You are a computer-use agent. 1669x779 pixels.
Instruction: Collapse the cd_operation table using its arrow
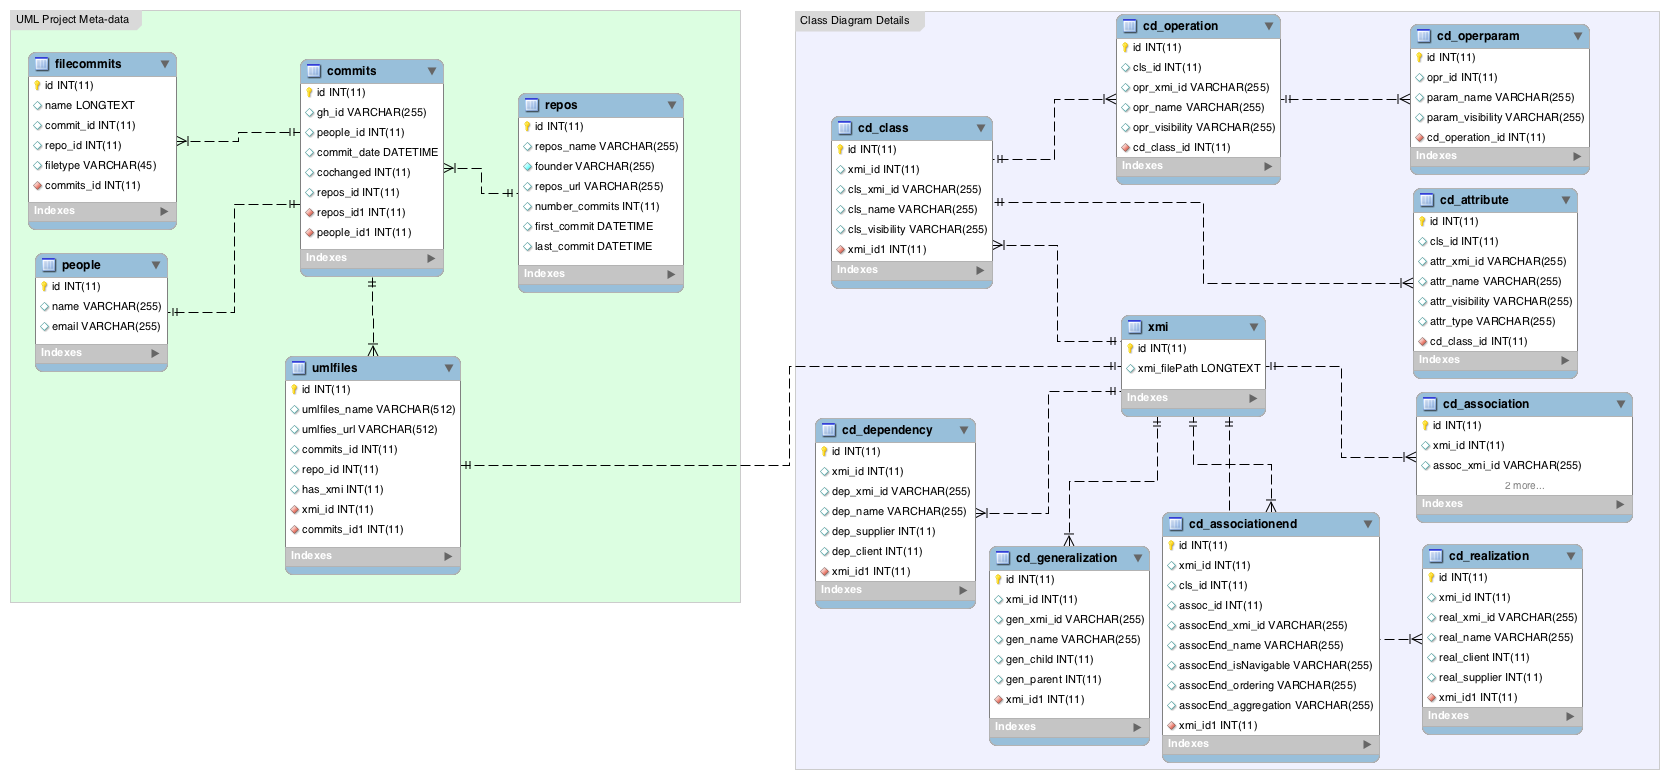click(1269, 26)
